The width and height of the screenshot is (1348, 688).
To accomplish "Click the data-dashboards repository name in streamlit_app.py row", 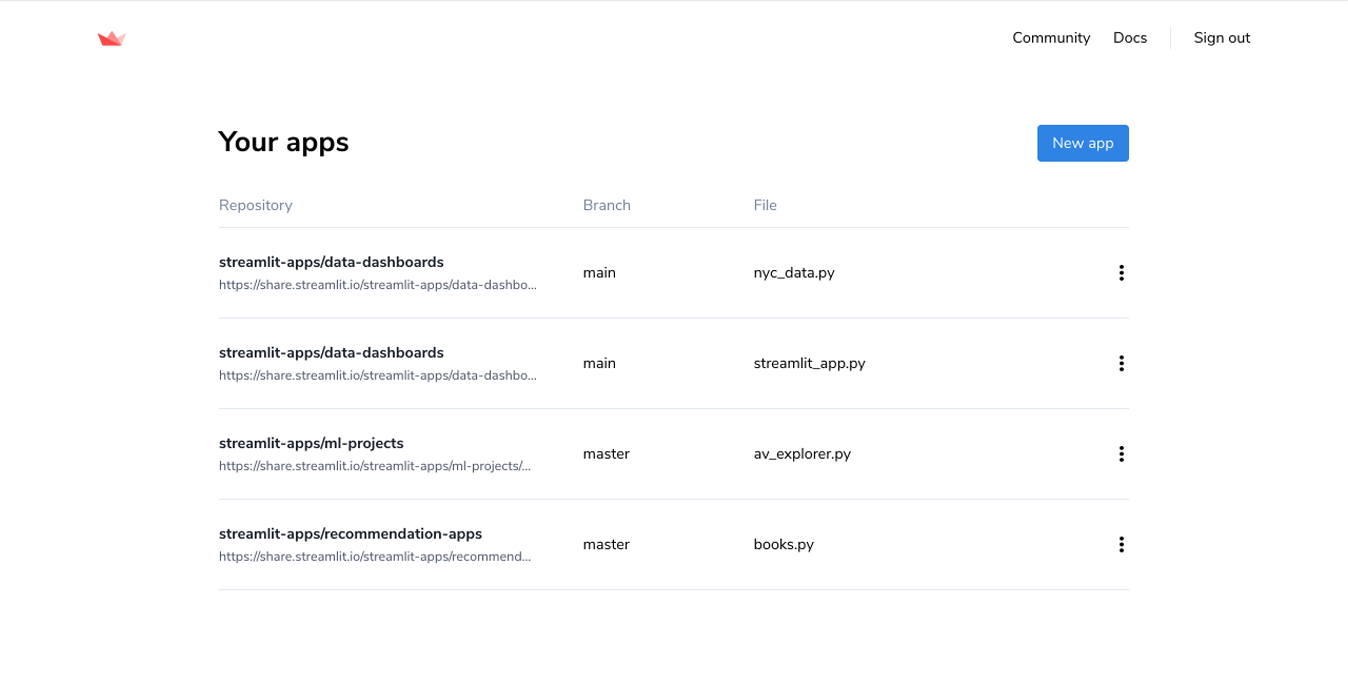I will (x=331, y=353).
